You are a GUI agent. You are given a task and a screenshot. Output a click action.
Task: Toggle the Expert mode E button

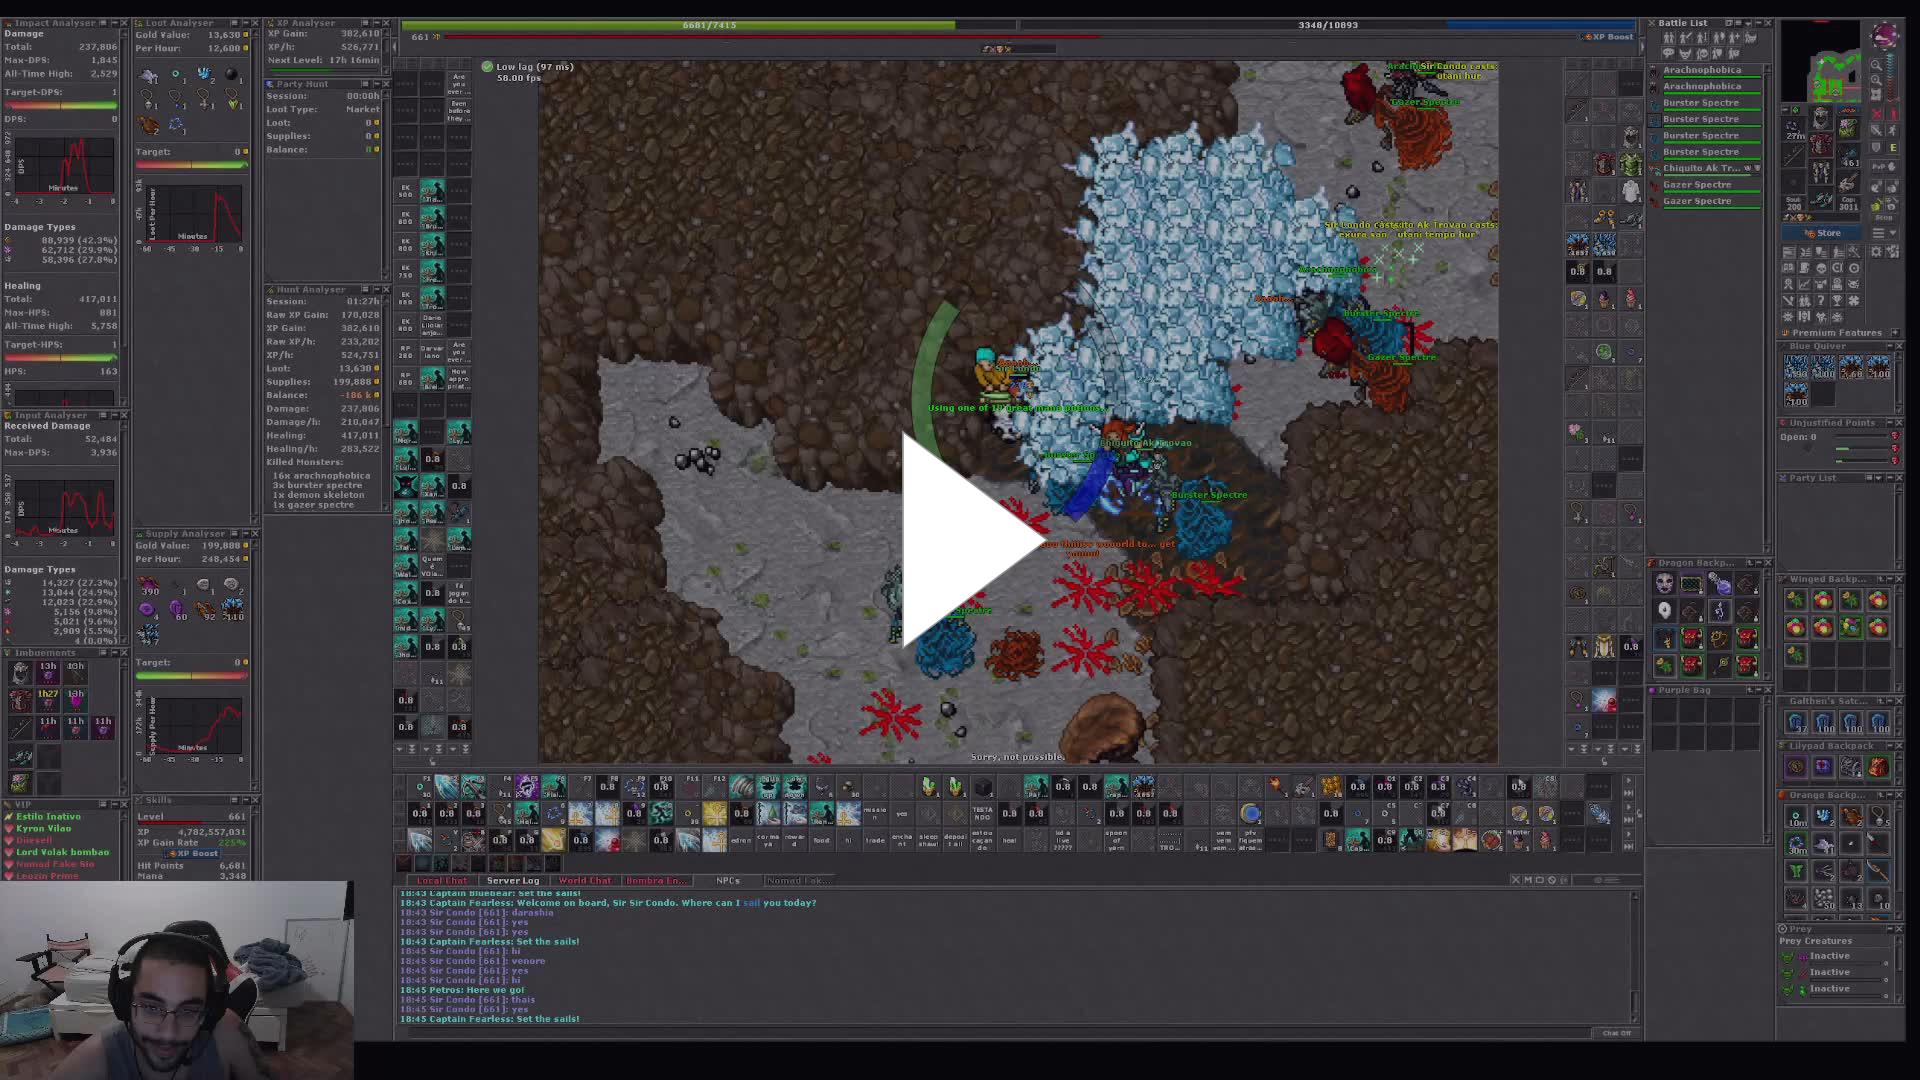click(1893, 148)
